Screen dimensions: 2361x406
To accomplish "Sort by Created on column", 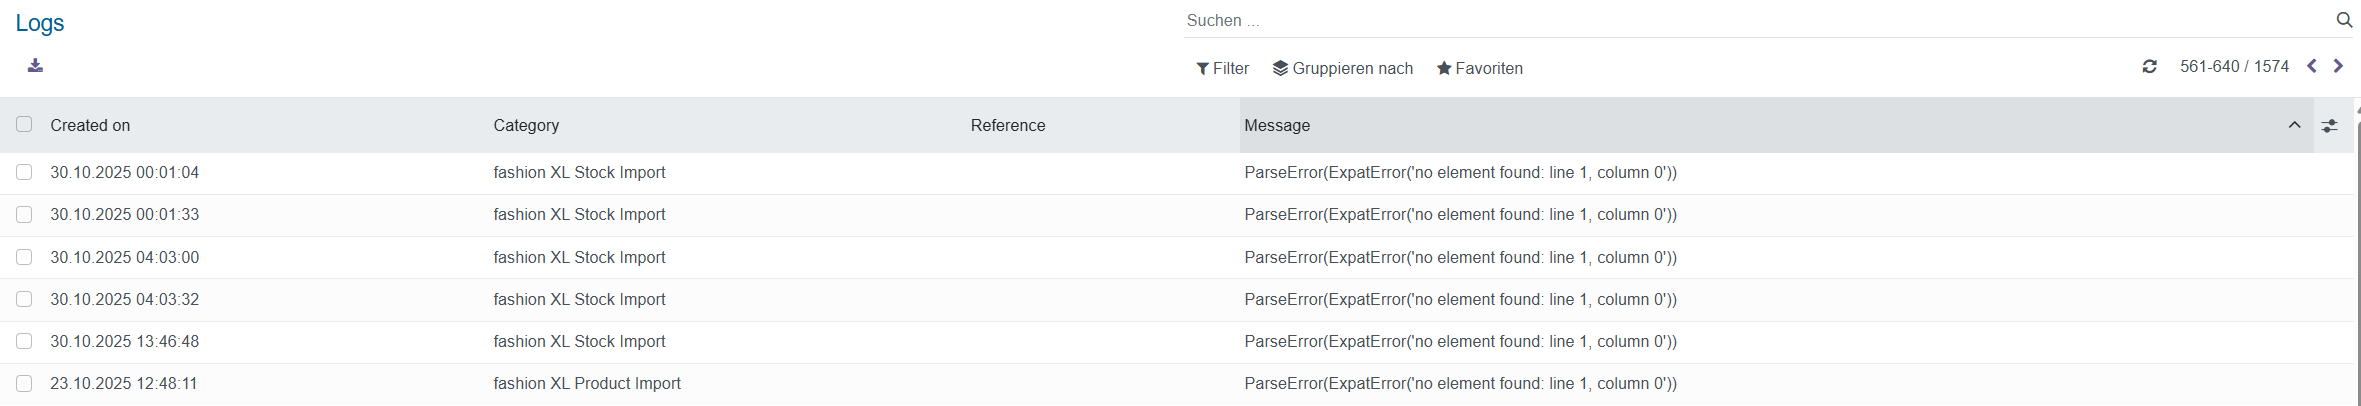I will [x=90, y=125].
